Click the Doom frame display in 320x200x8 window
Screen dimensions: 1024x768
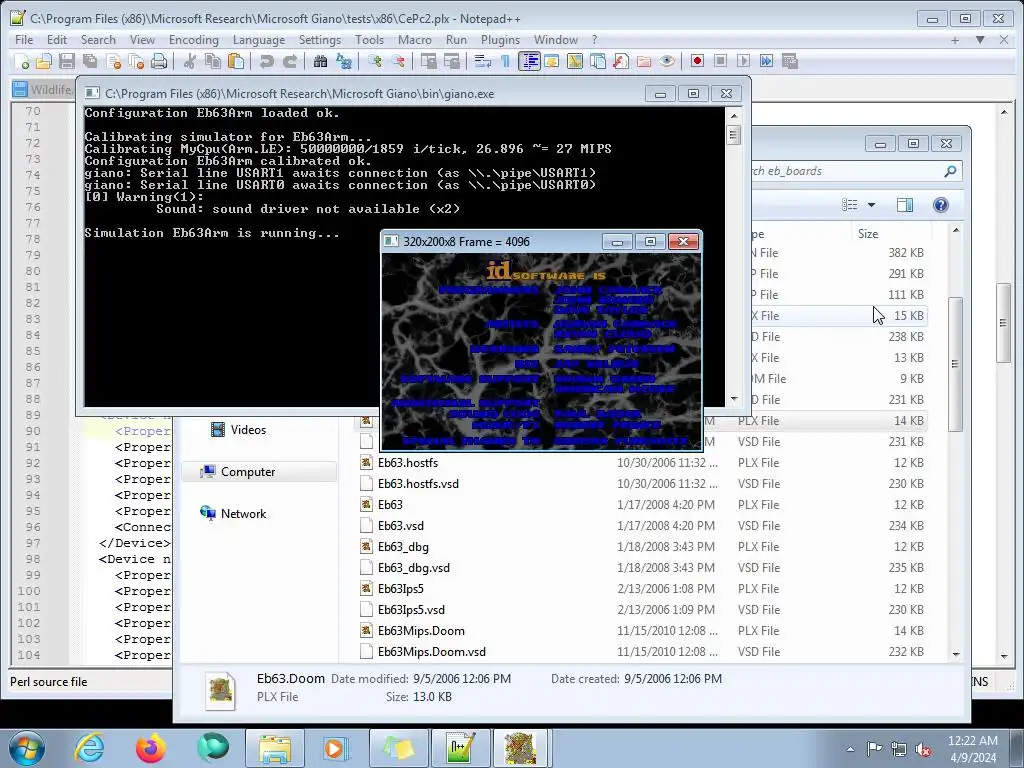pos(541,351)
